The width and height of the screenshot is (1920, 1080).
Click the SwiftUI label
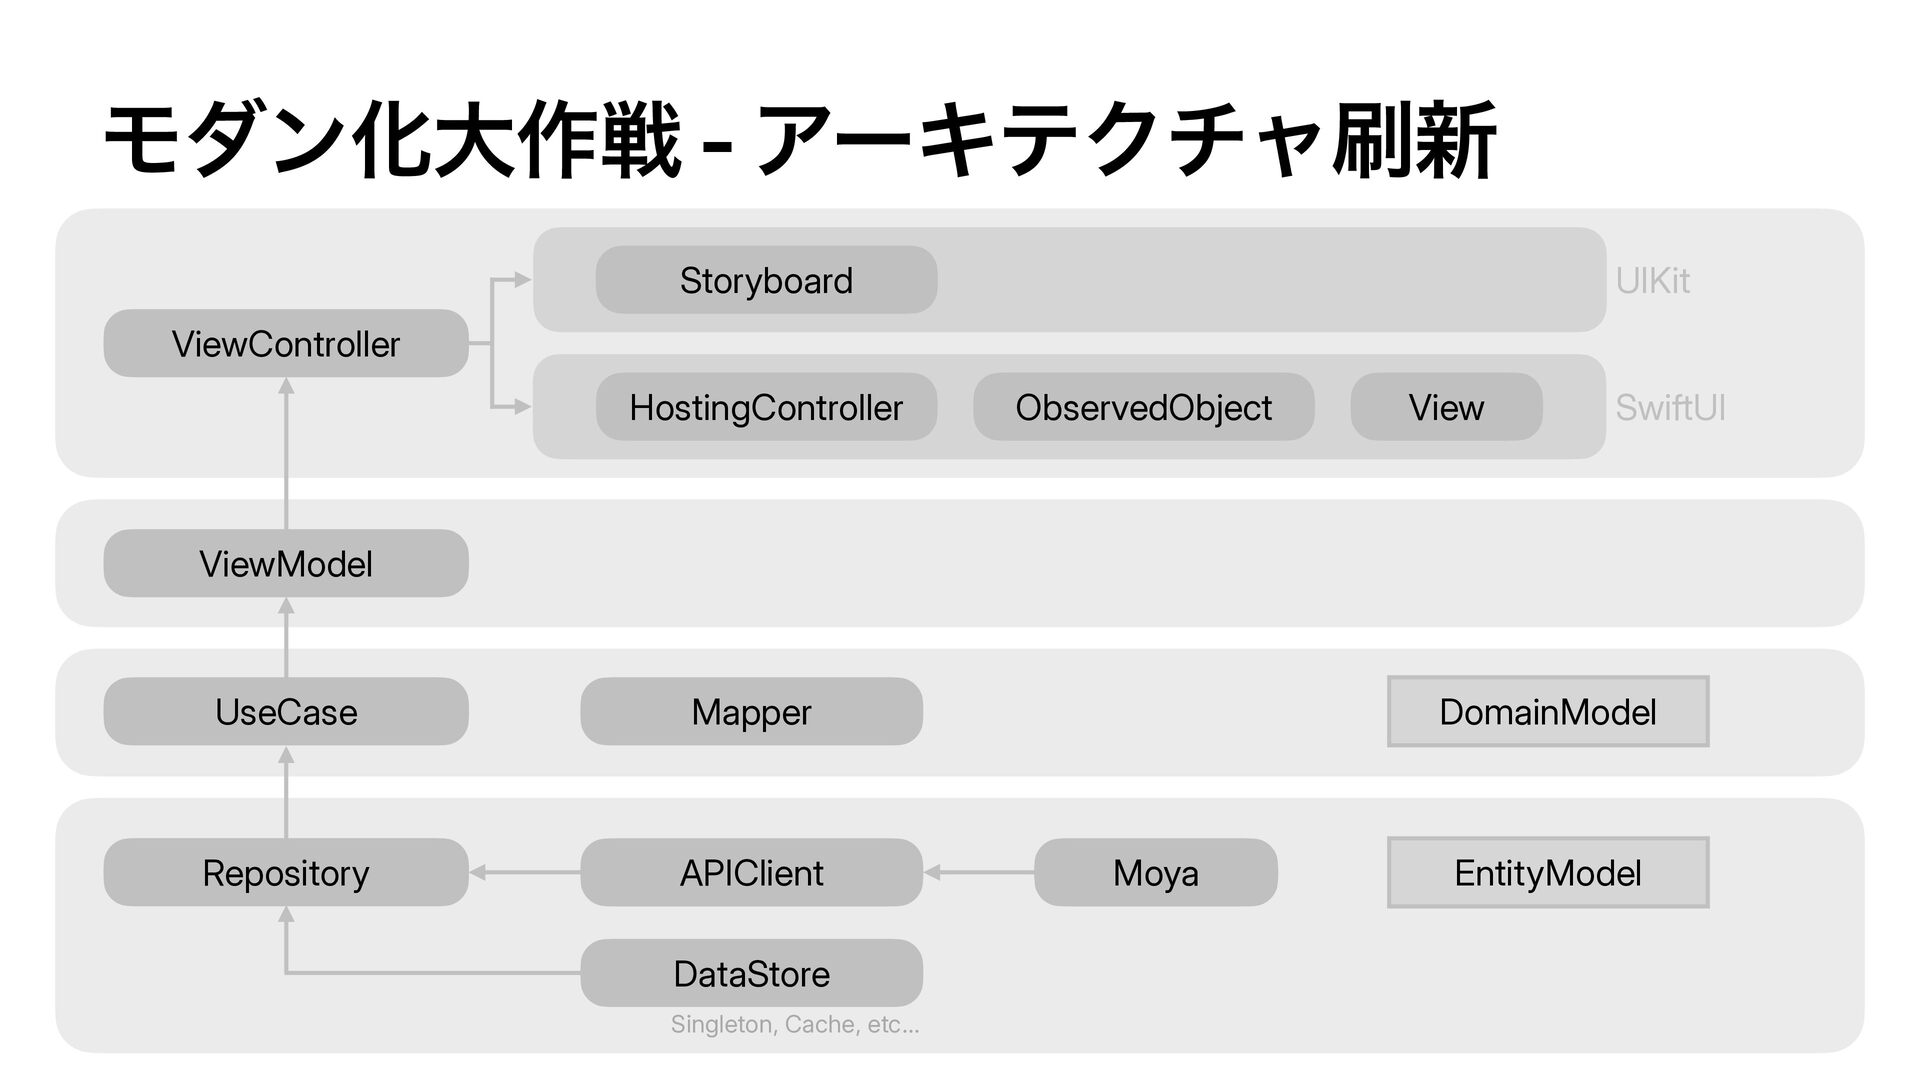tap(1670, 408)
